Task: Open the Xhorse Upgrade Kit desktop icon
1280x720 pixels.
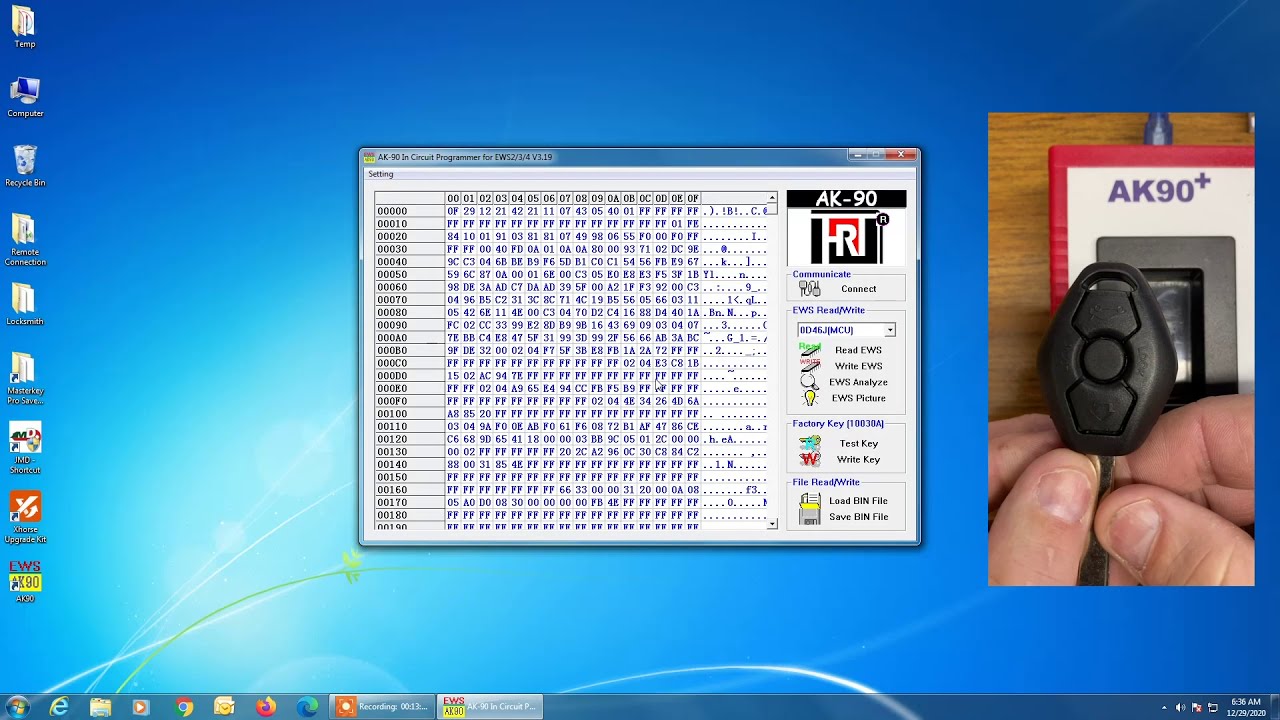Action: click(x=25, y=518)
